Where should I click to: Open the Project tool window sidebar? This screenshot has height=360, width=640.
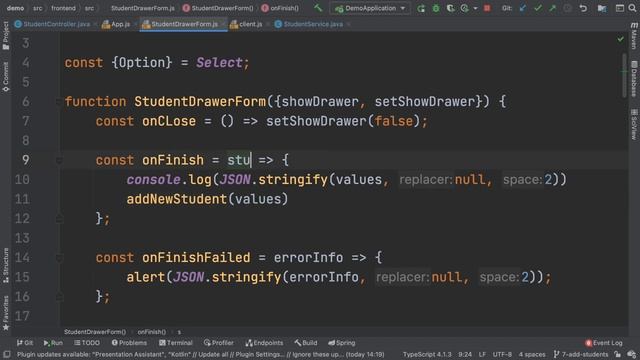click(6, 36)
